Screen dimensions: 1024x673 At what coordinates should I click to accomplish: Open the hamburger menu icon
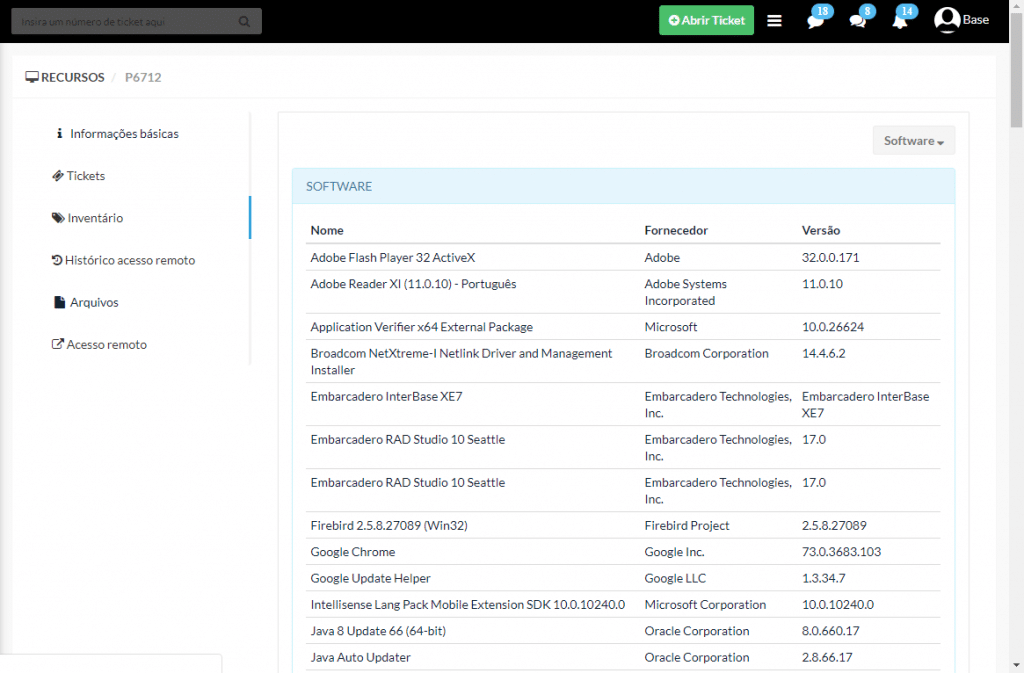point(775,21)
